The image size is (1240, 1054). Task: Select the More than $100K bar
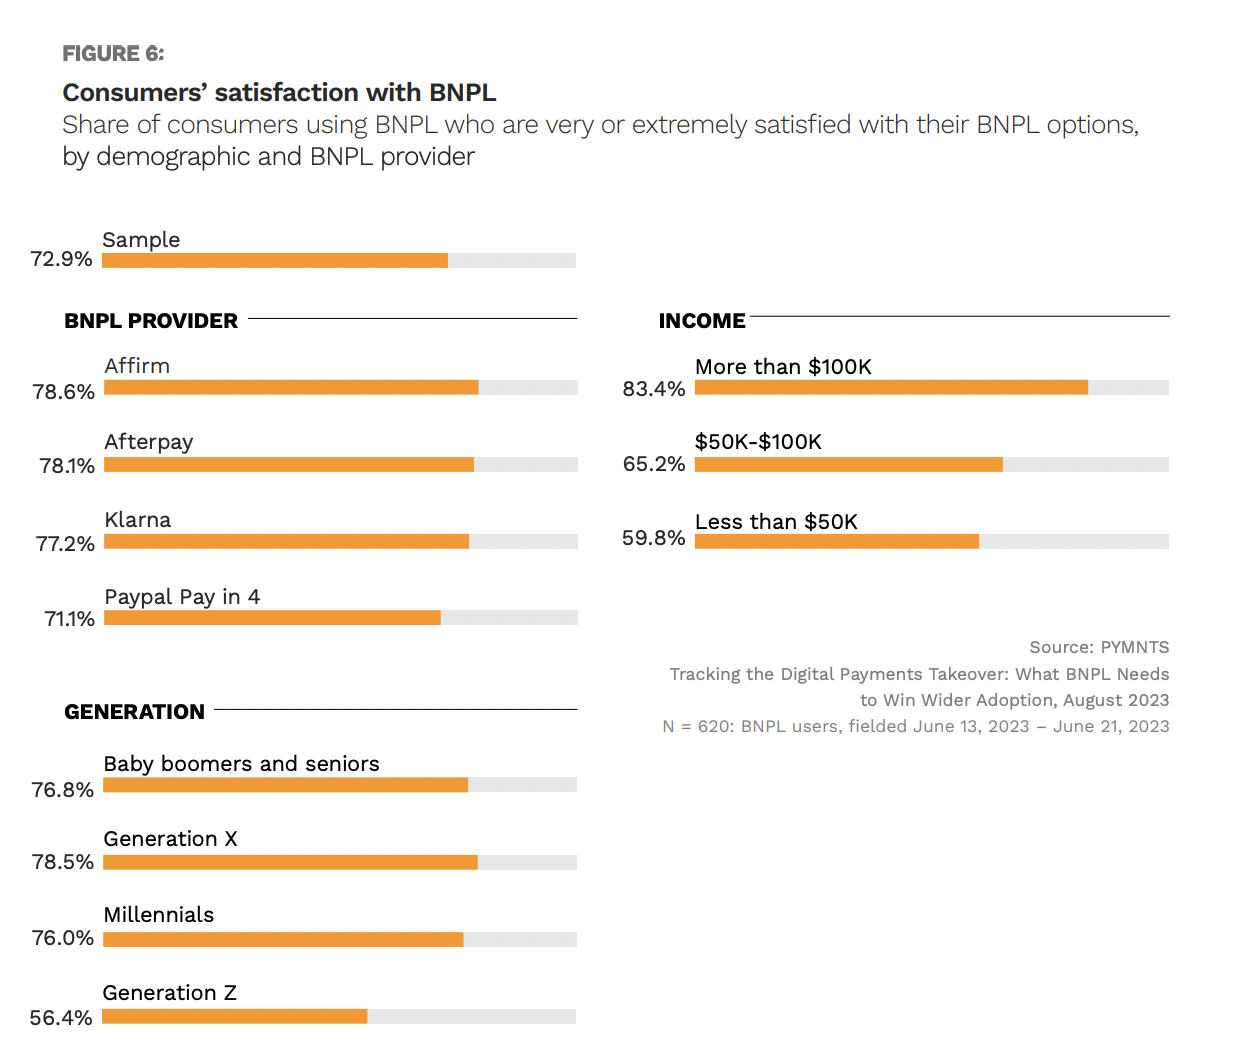pyautogui.click(x=891, y=388)
